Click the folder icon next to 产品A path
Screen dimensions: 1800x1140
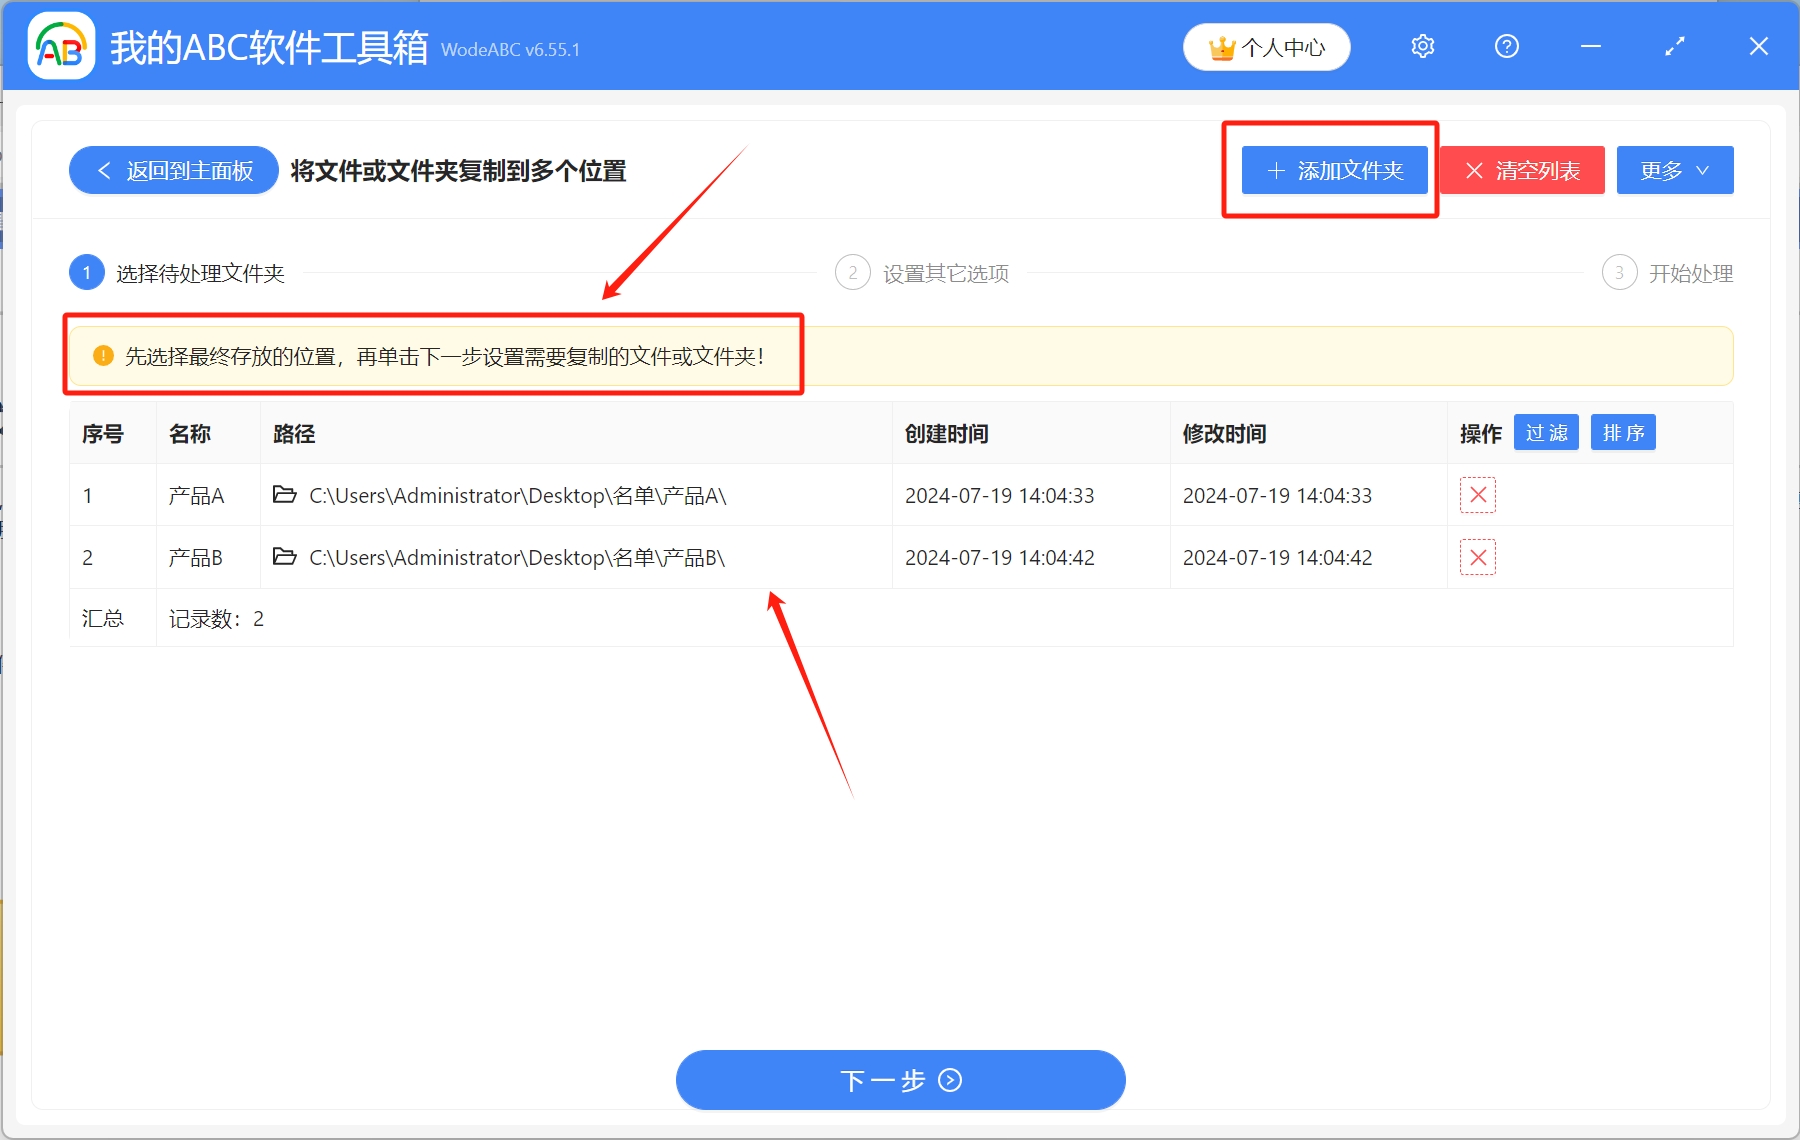click(285, 495)
